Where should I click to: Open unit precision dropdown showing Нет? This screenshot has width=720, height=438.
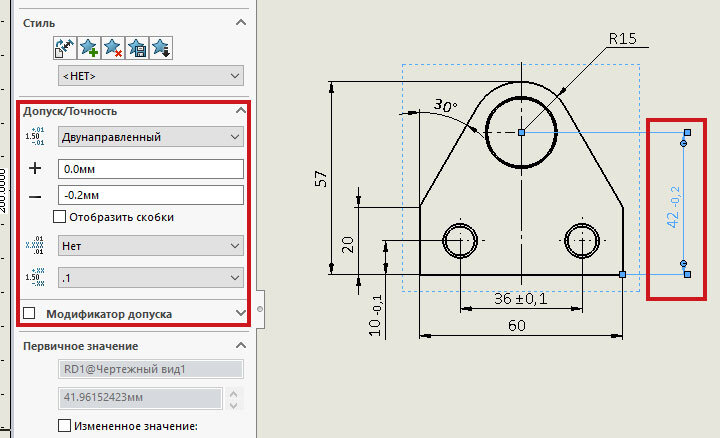point(151,246)
